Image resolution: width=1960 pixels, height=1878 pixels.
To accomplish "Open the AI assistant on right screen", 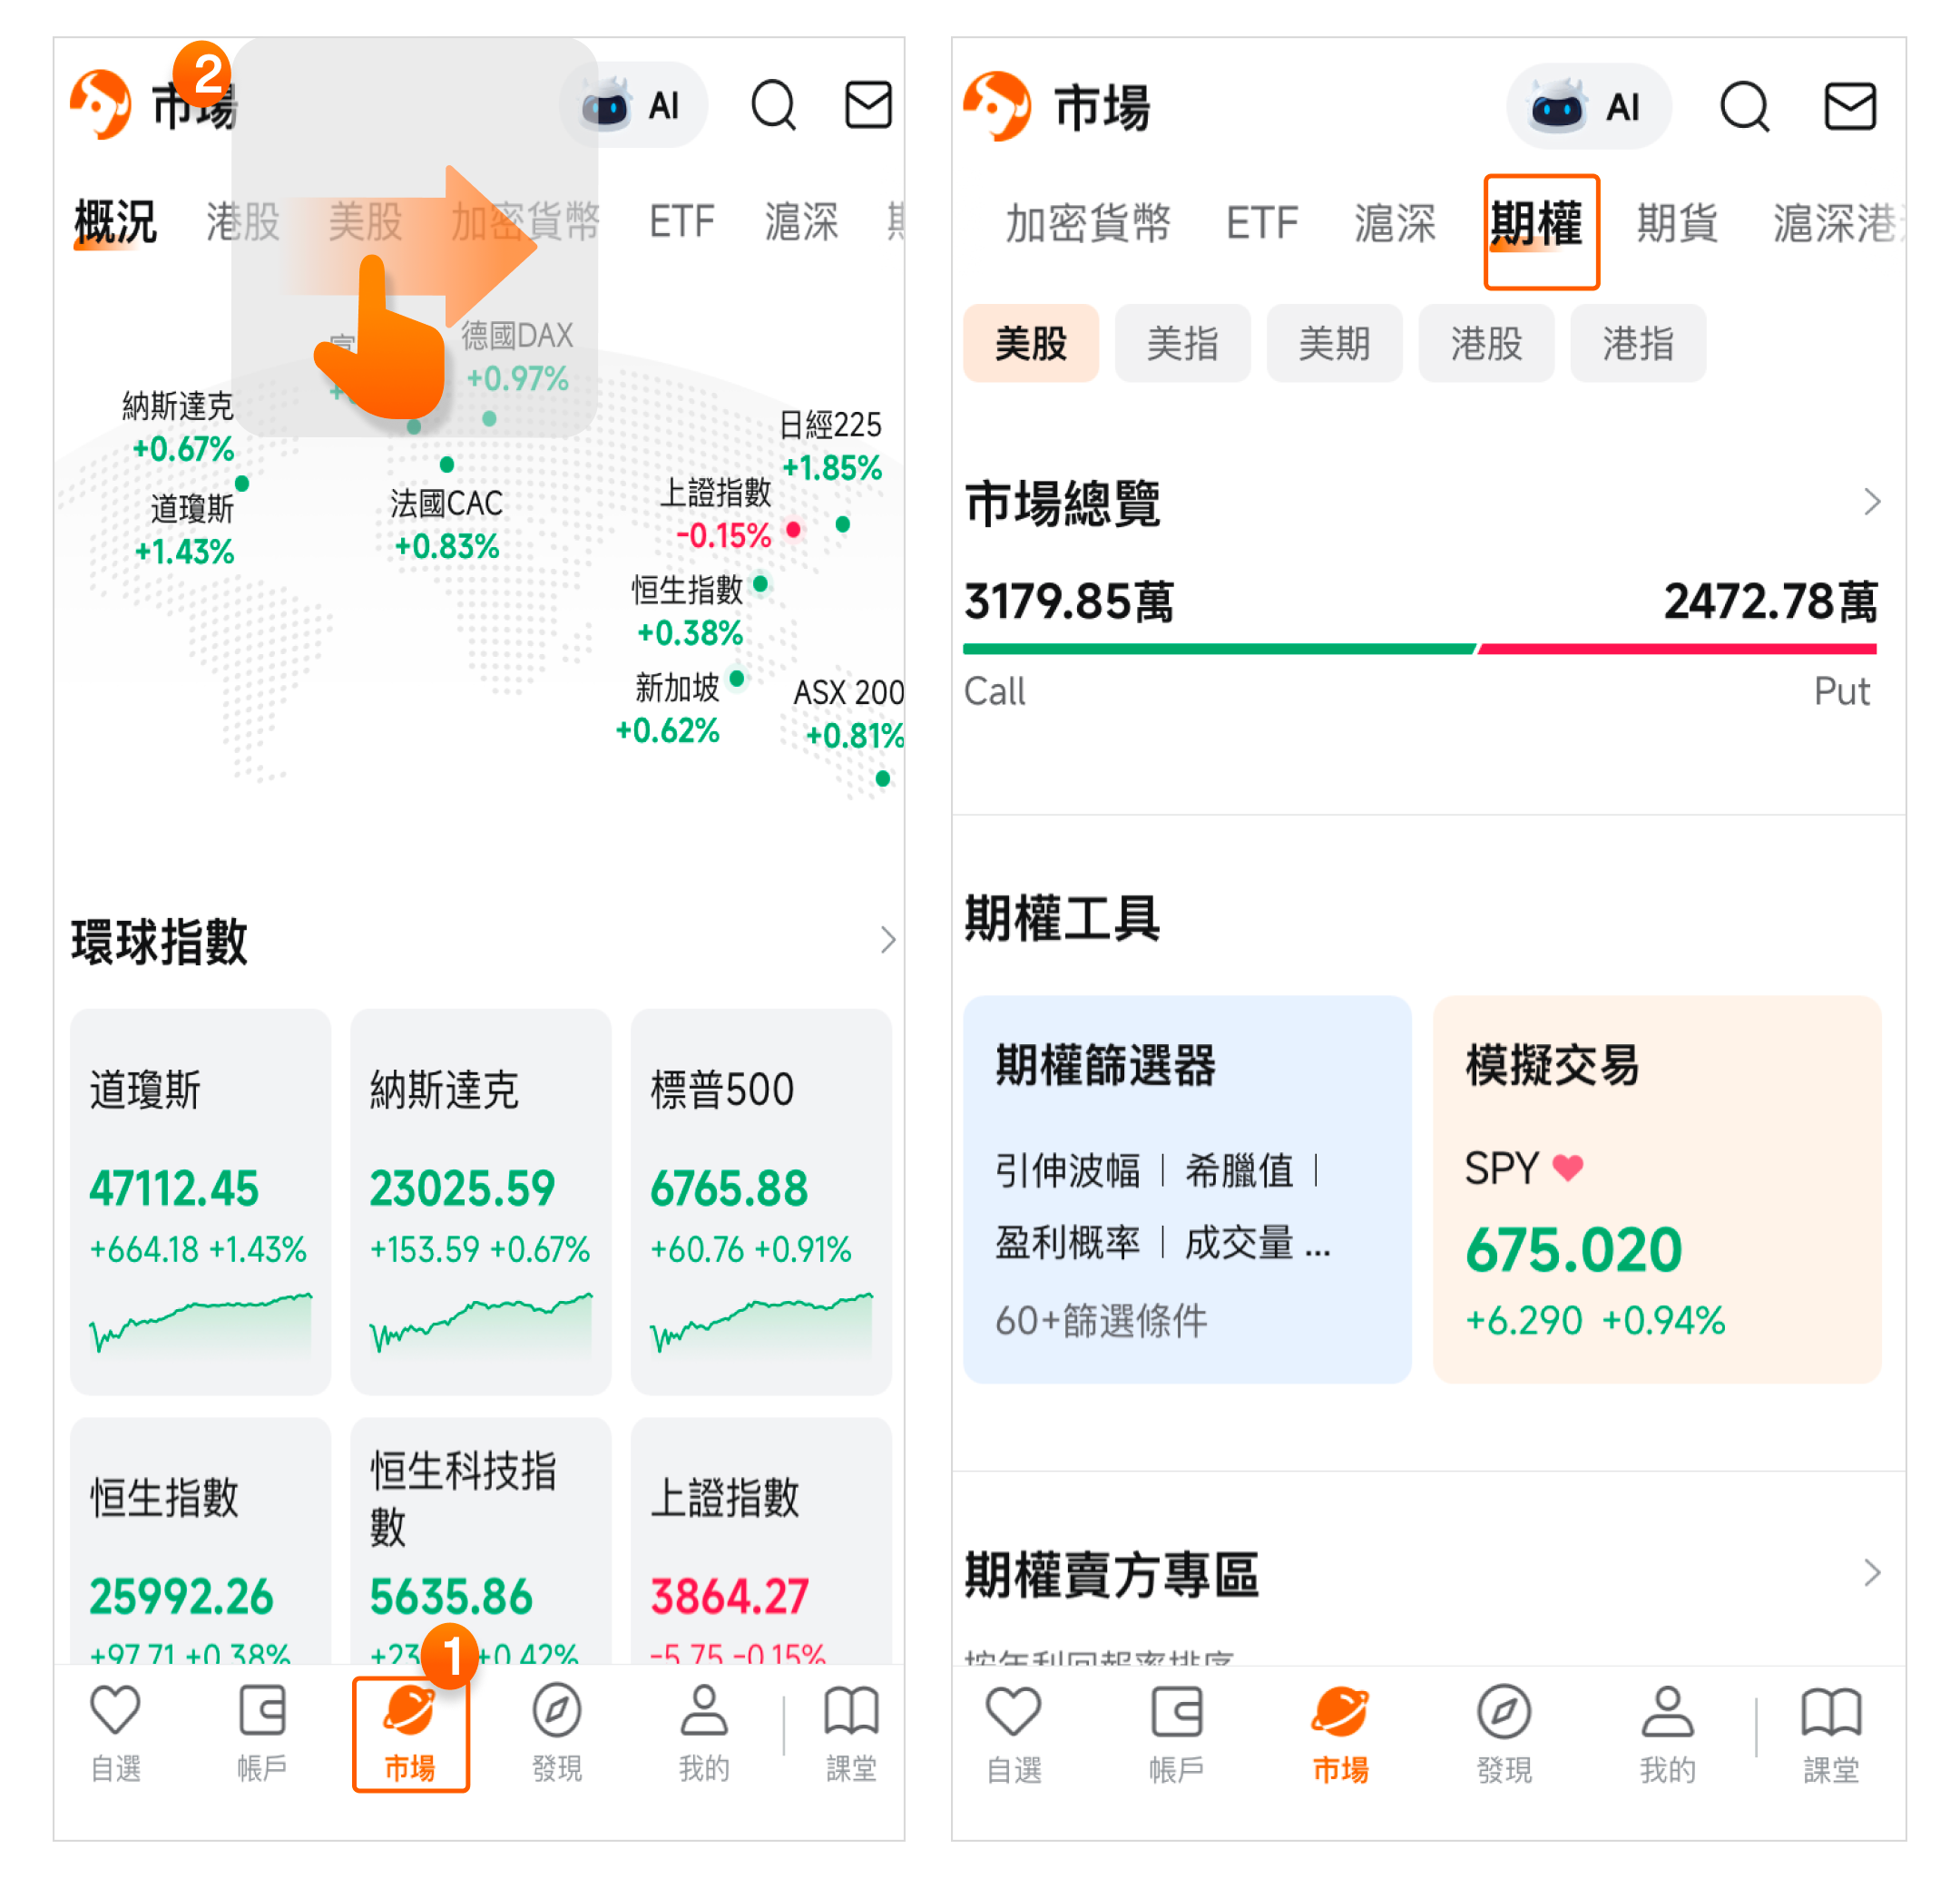I will click(1588, 106).
